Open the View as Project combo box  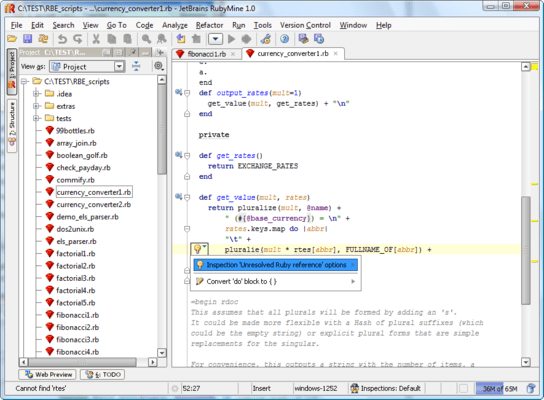[x=87, y=66]
